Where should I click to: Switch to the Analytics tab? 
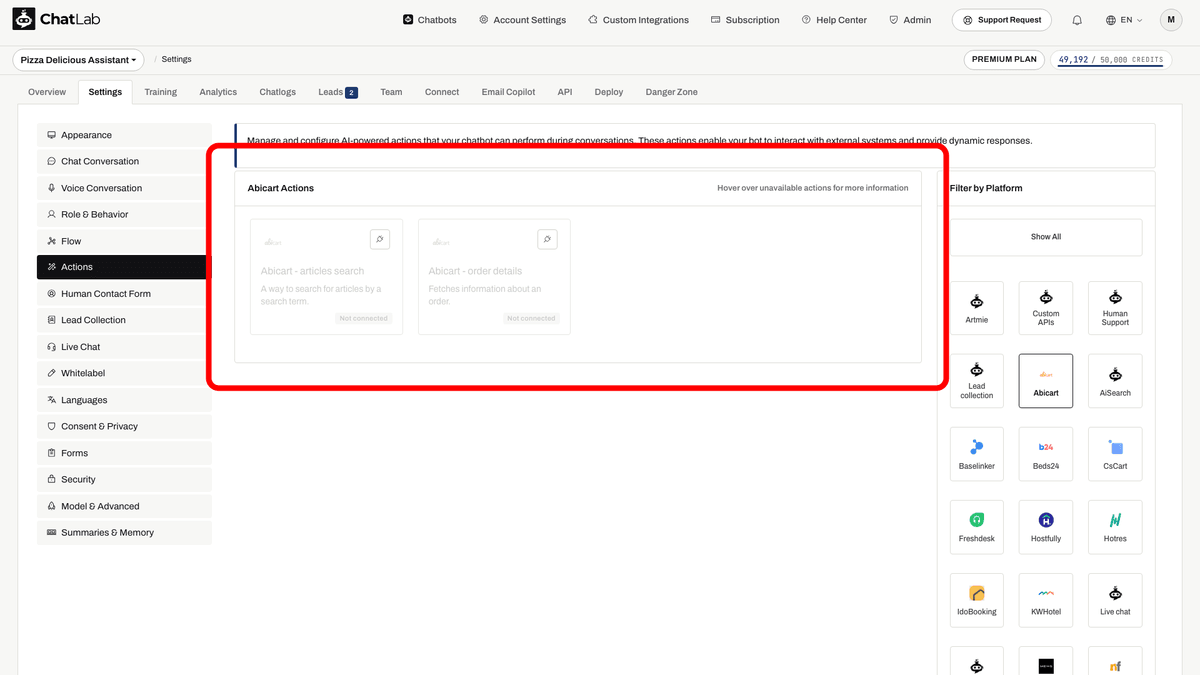[x=218, y=92]
